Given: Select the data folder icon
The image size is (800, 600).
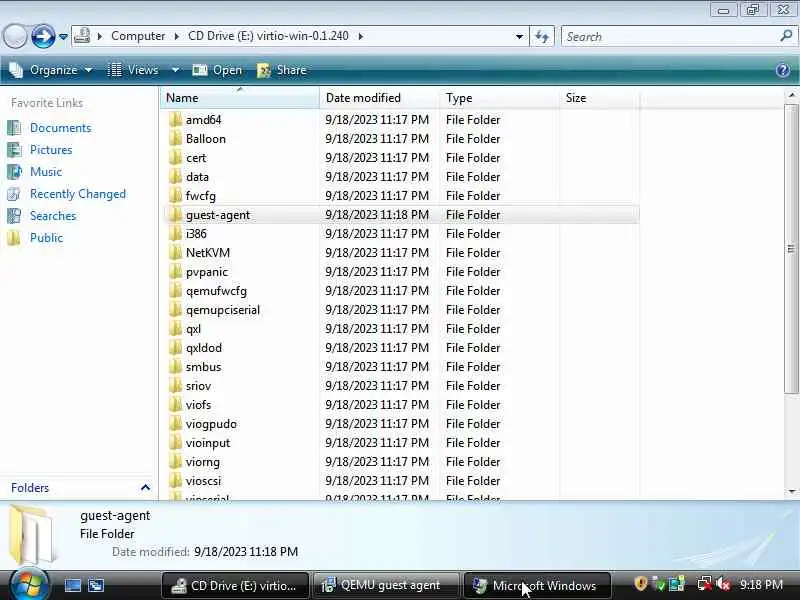Looking at the screenshot, I should [x=176, y=177].
